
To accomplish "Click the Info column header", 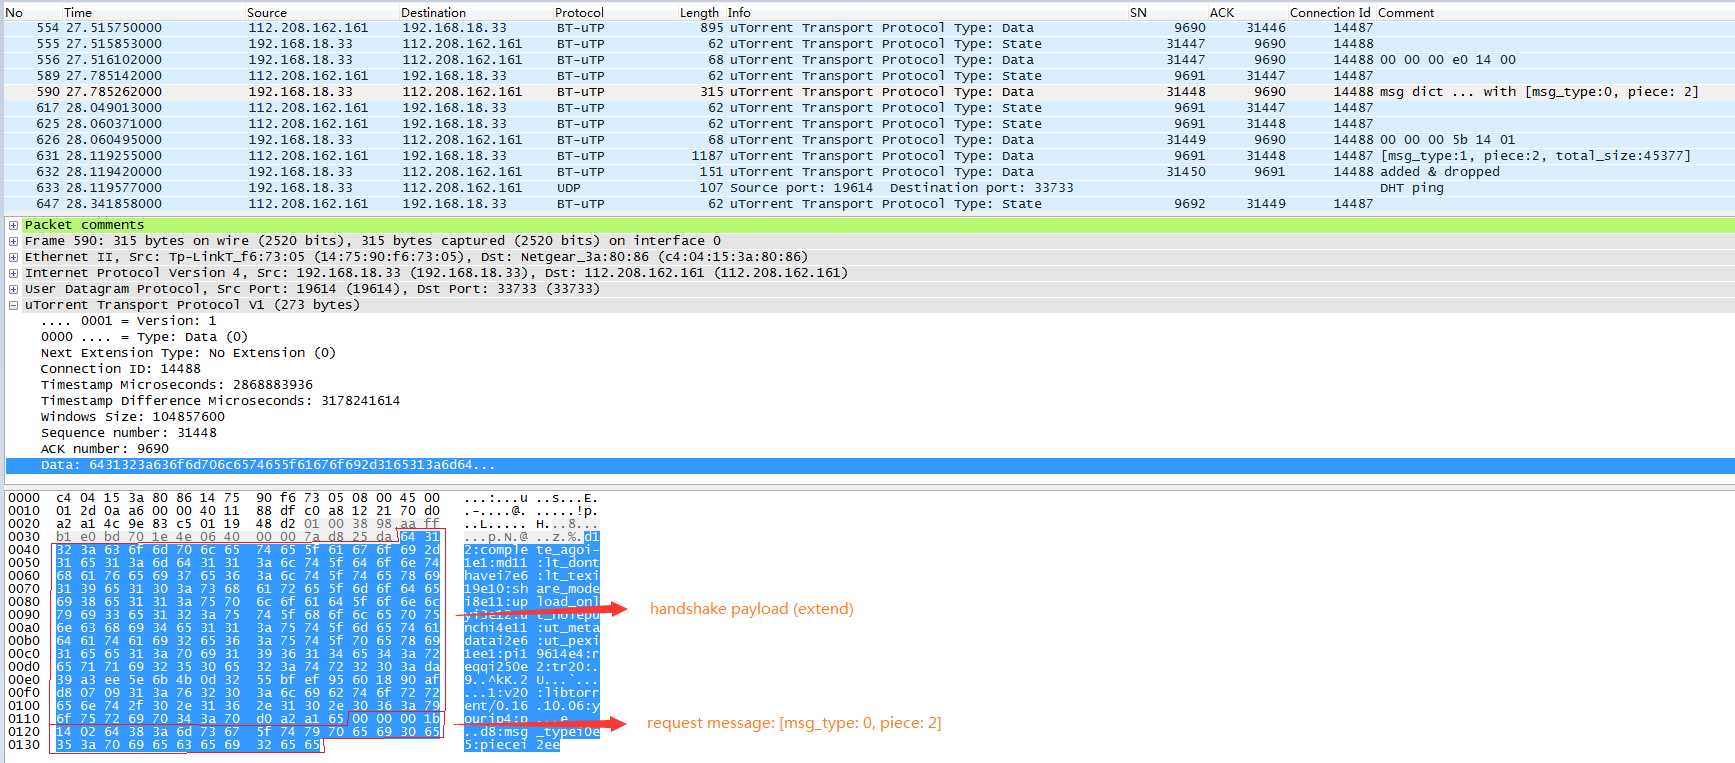I will tap(739, 13).
